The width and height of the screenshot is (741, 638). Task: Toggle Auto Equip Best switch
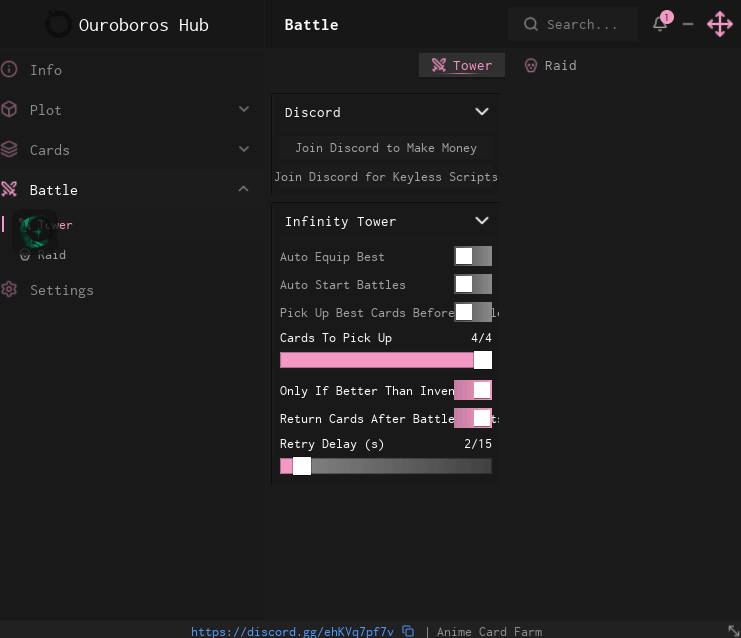tap(473, 256)
